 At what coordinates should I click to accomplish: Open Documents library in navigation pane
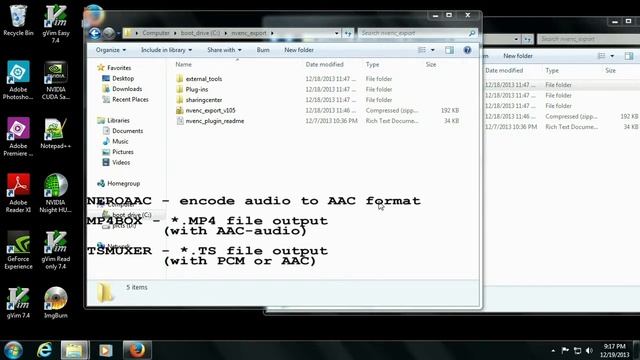pyautogui.click(x=123, y=131)
